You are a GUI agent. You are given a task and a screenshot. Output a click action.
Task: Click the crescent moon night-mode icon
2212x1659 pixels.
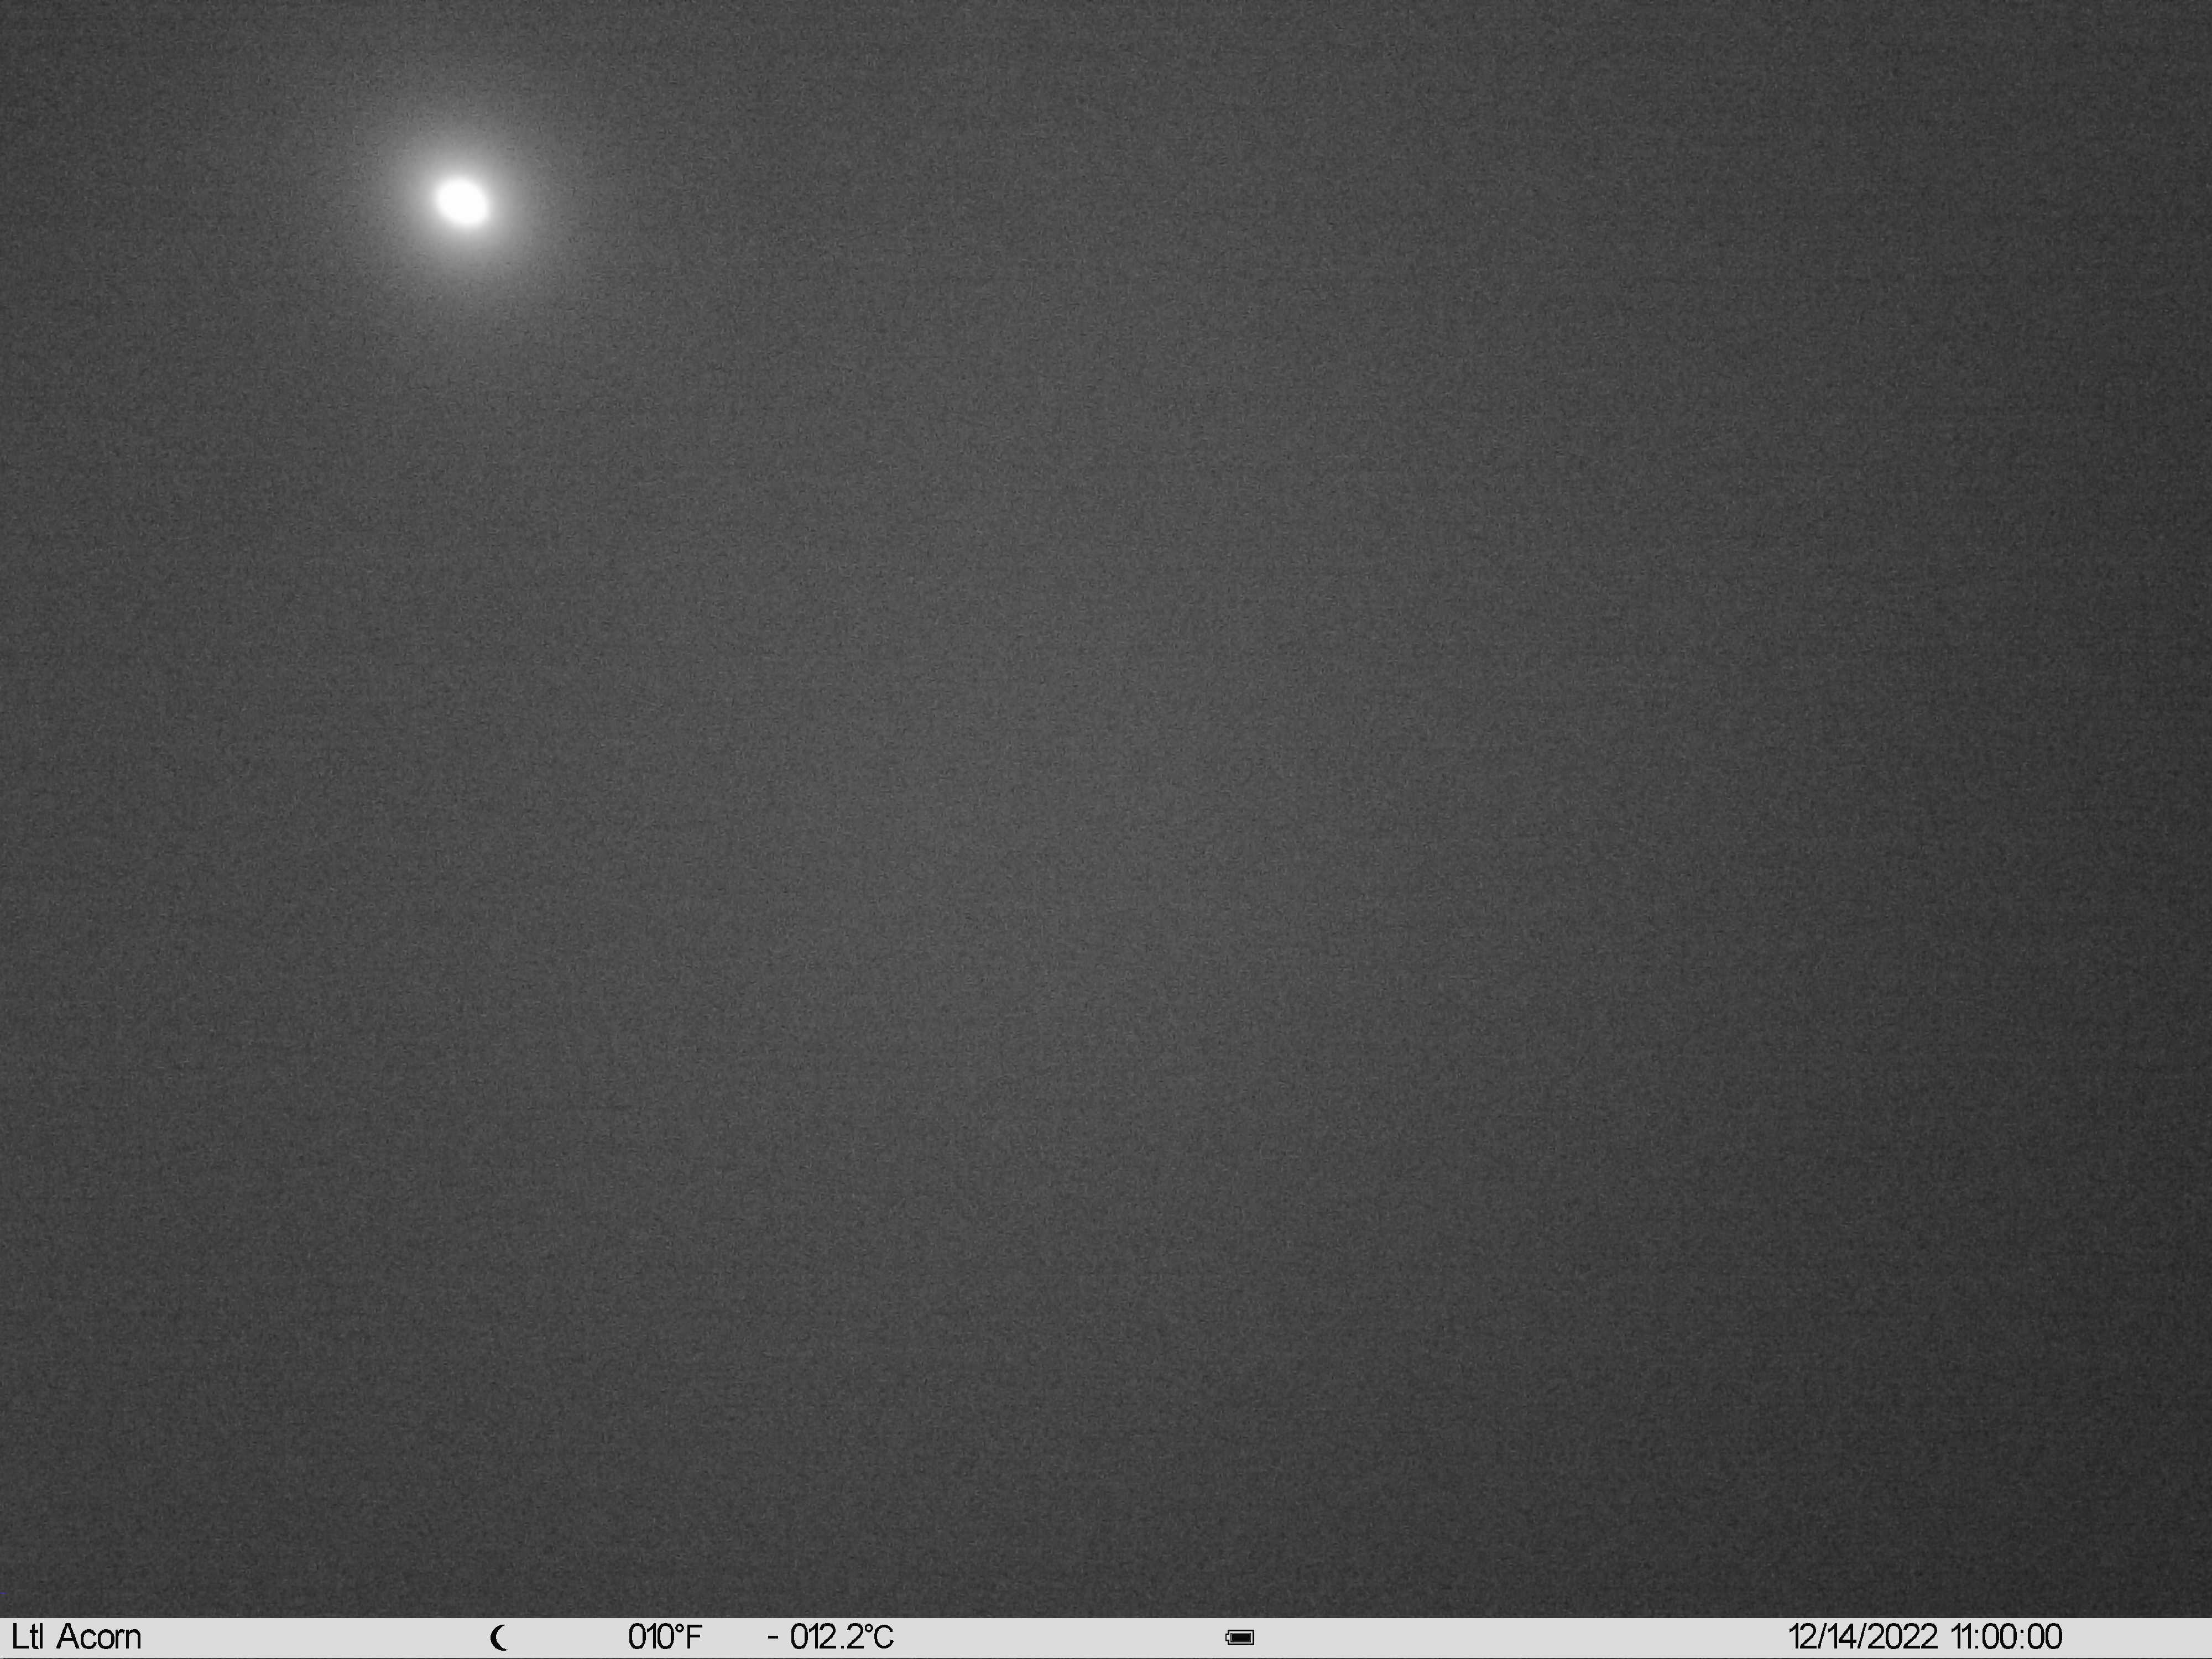point(500,1638)
